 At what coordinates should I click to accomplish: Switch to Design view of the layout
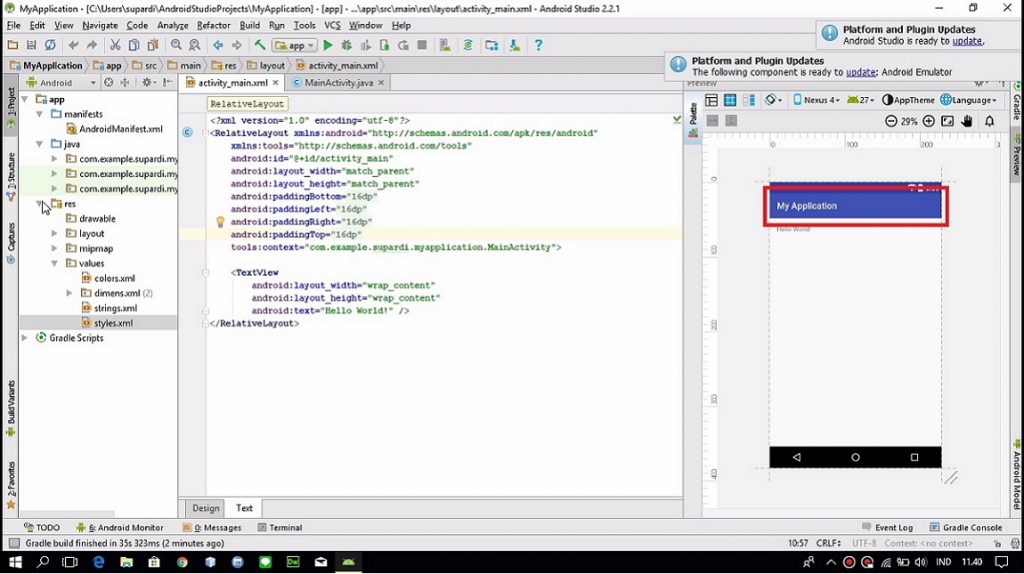[x=206, y=508]
